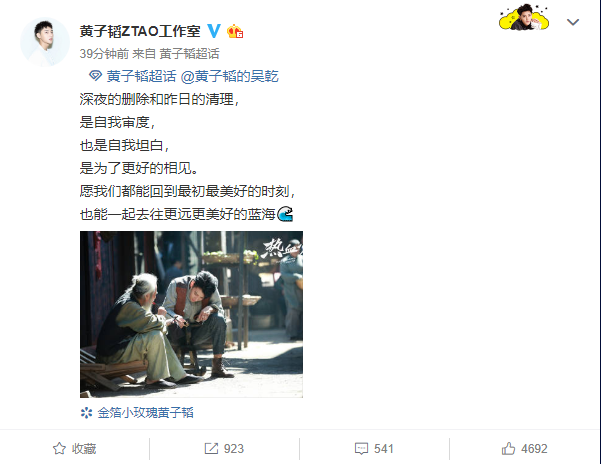Viewport: 601px width, 464px height.
Task: Click the flower icon next to 金箔小玫瑰黄子韬
Action: [x=86, y=413]
